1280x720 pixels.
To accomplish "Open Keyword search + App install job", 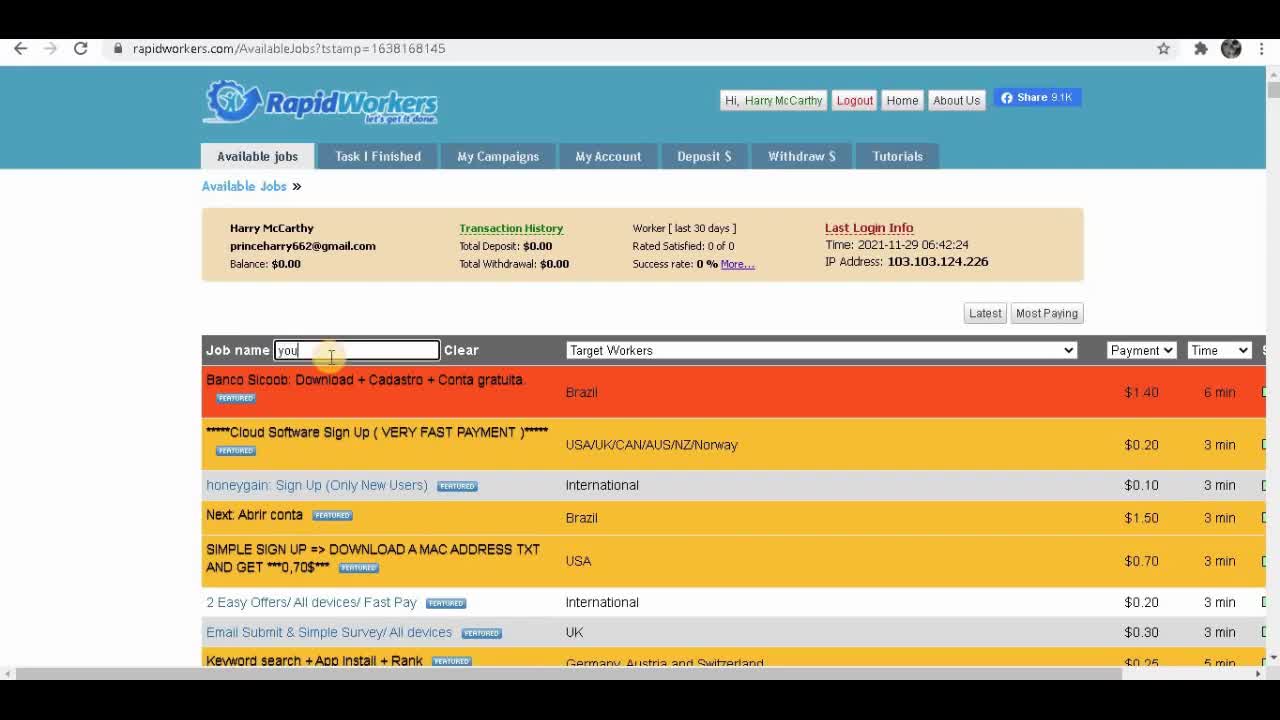I will [x=314, y=660].
